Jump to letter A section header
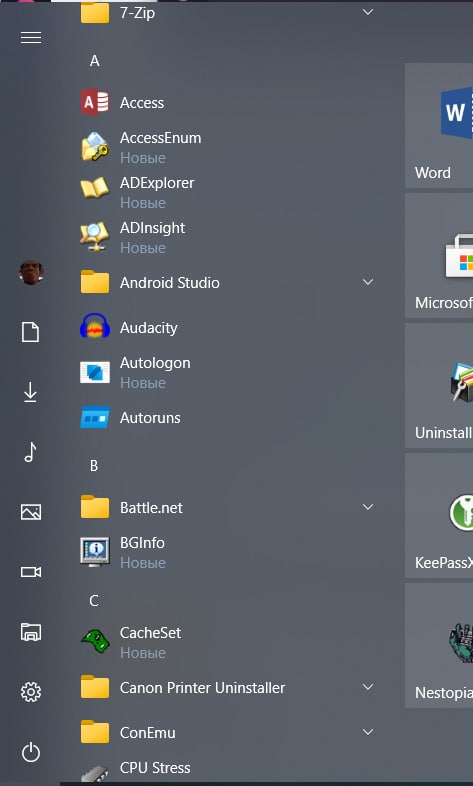Image resolution: width=473 pixels, height=786 pixels. pyautogui.click(x=94, y=61)
